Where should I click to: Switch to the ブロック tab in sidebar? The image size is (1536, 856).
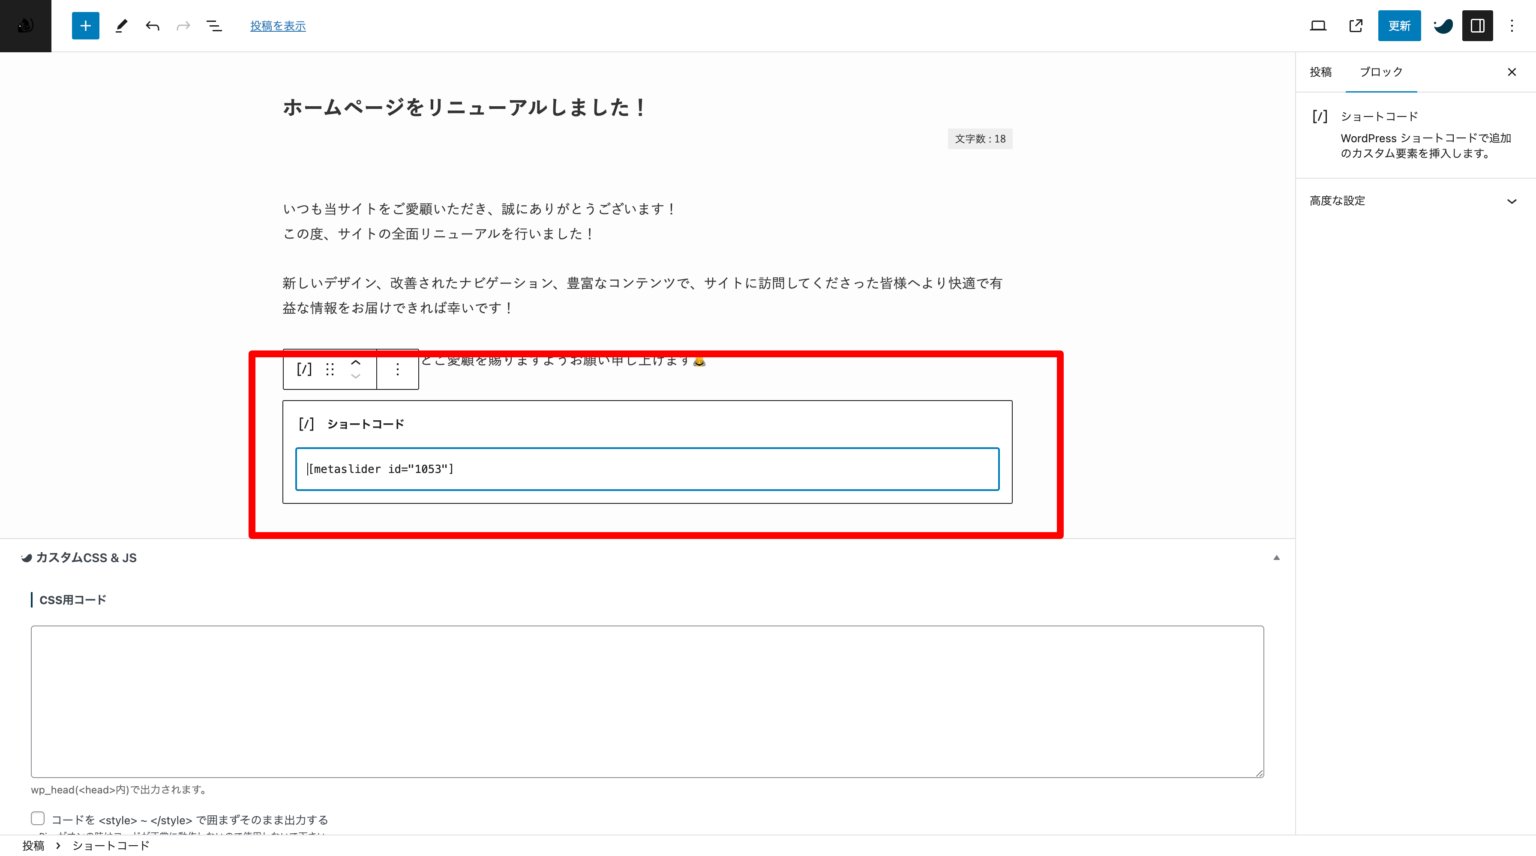coord(1381,71)
